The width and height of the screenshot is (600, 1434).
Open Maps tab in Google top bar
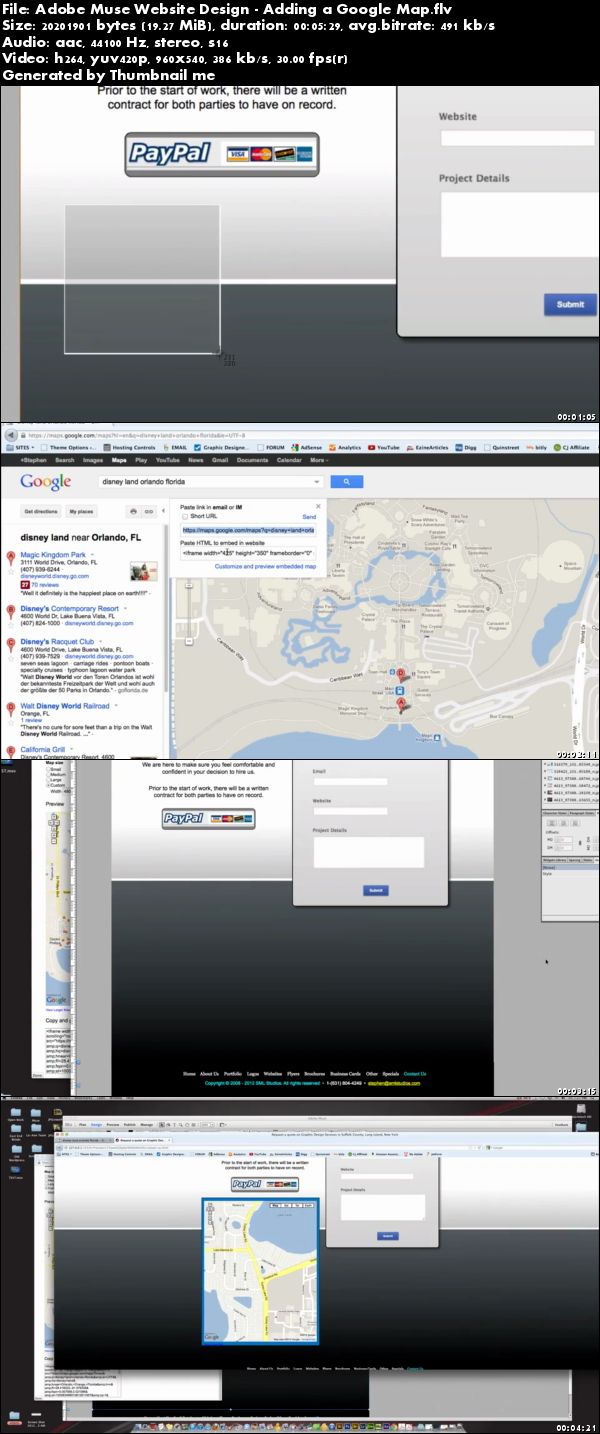pos(119,461)
